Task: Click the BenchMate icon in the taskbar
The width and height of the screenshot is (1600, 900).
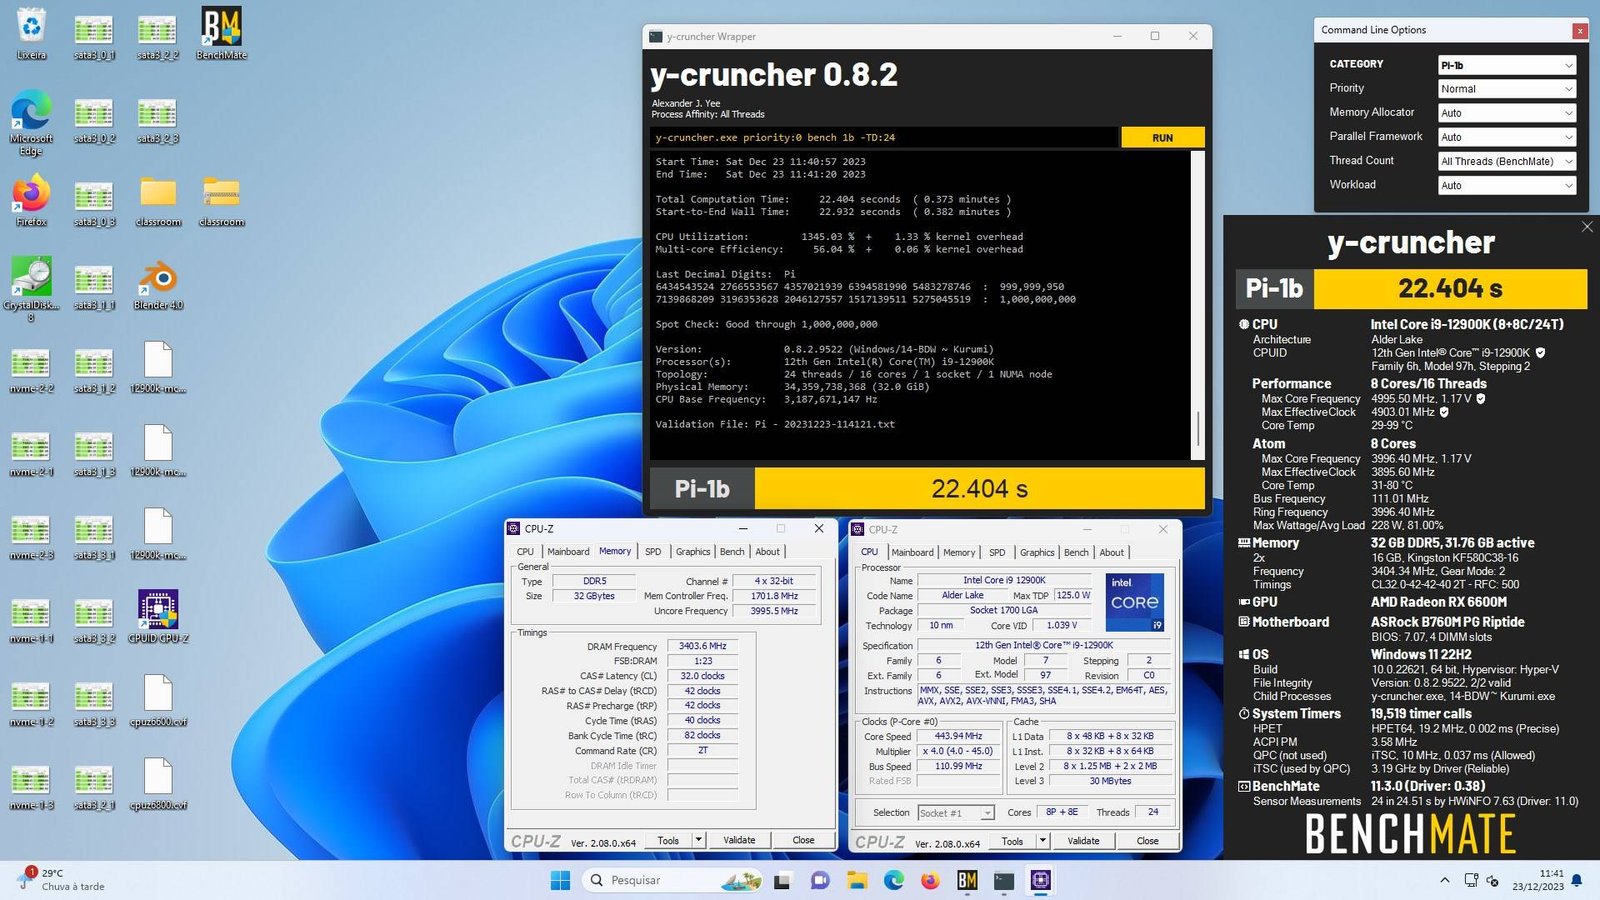Action: 967,880
